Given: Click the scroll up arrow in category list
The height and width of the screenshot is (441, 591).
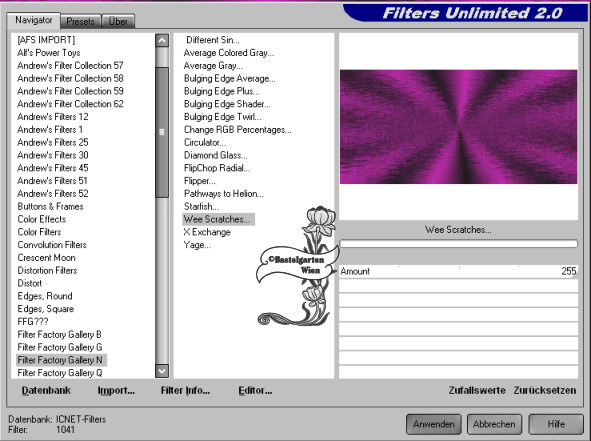Looking at the screenshot, I should [162, 40].
